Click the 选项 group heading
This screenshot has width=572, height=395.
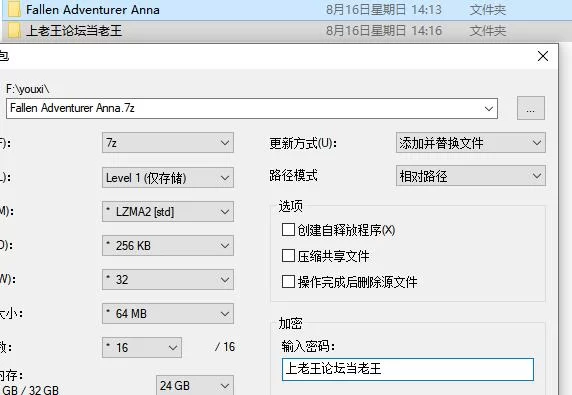(x=291, y=206)
